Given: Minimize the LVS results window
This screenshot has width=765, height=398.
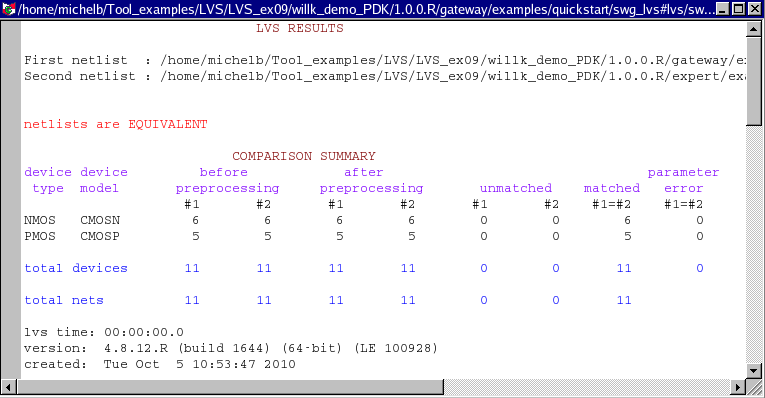Looking at the screenshot, I should click(x=724, y=9).
